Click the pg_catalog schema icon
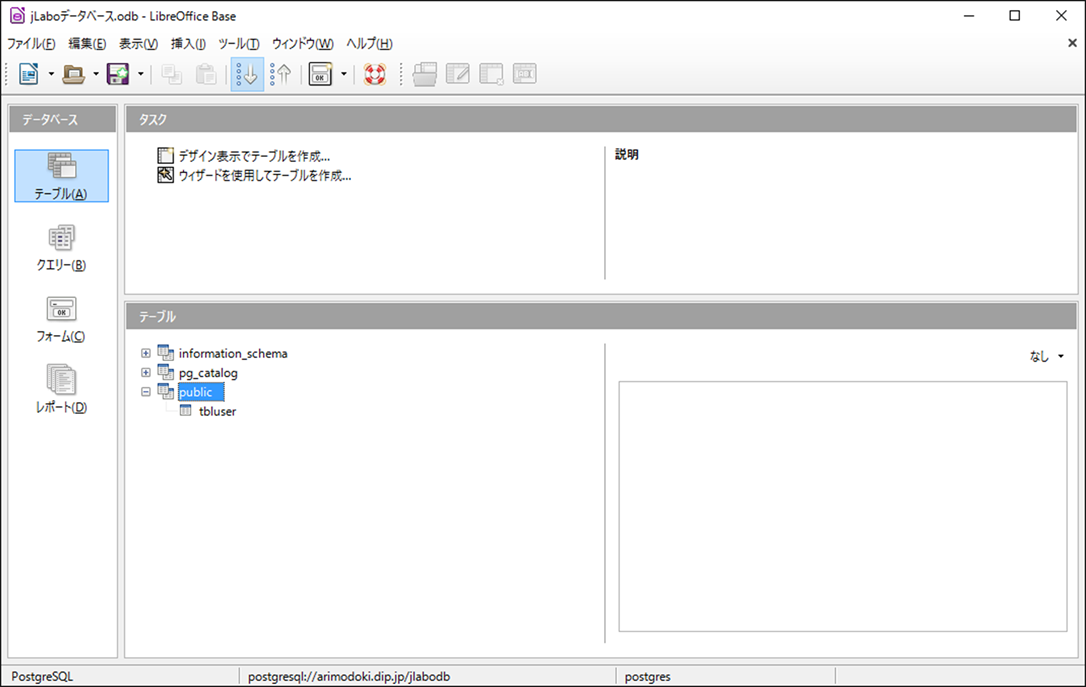Image resolution: width=1086 pixels, height=687 pixels. pyautogui.click(x=166, y=372)
